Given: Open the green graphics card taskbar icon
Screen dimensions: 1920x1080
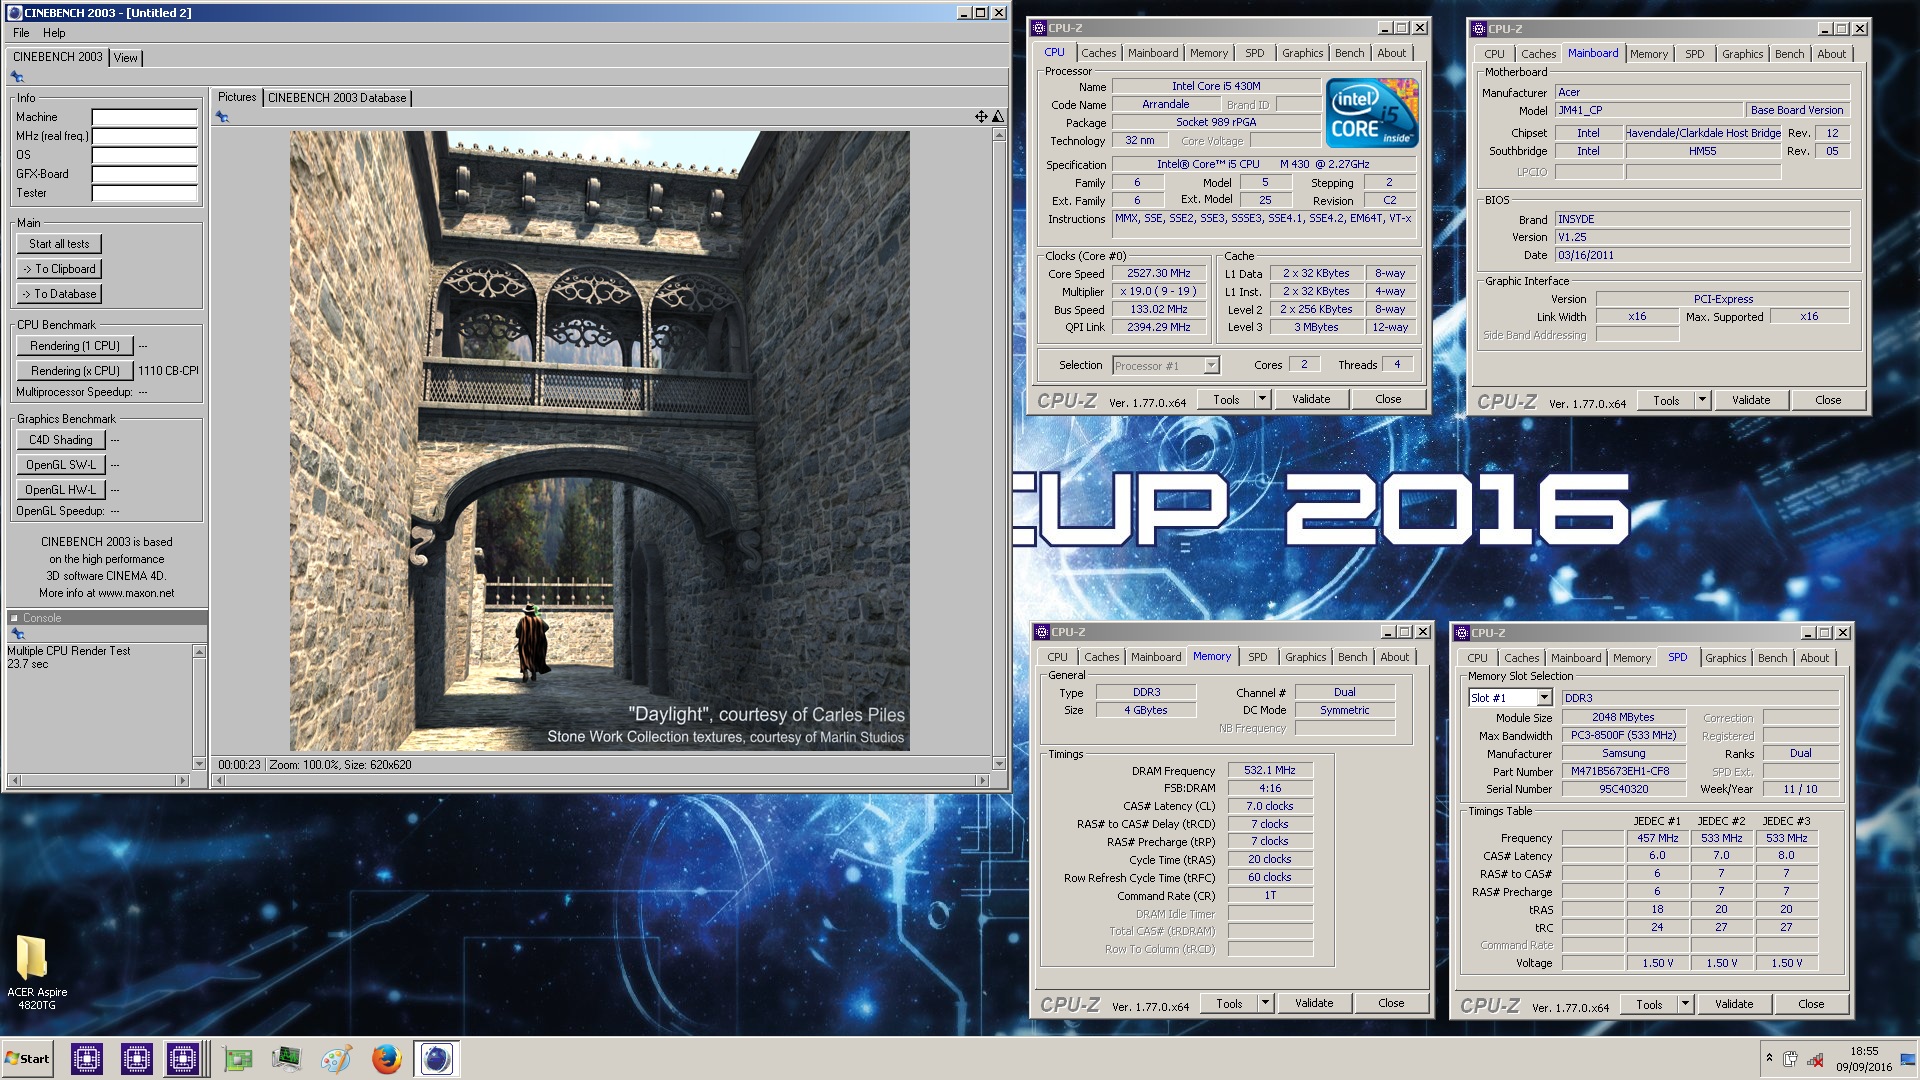Looking at the screenshot, I should point(238,1058).
